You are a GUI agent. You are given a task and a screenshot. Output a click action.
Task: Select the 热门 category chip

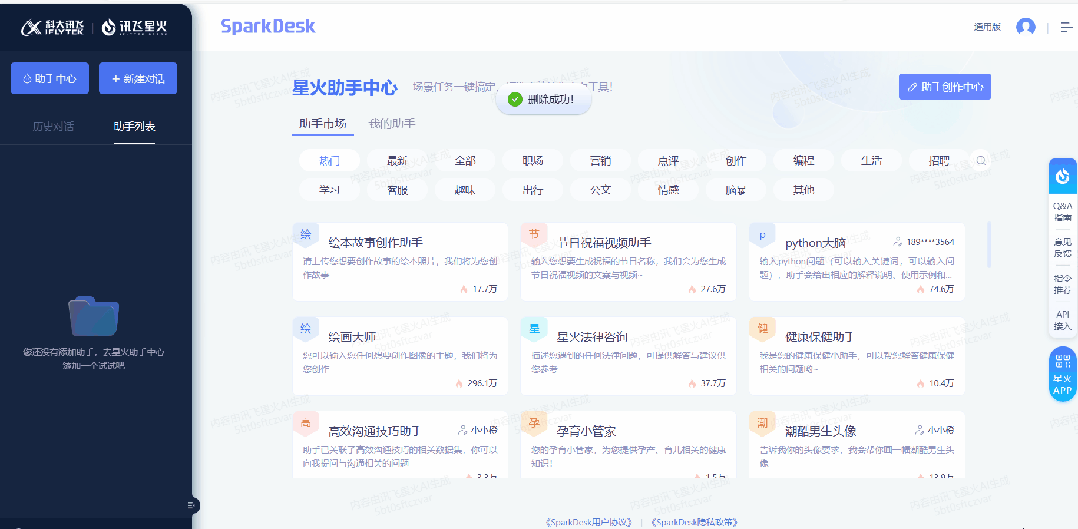329,161
